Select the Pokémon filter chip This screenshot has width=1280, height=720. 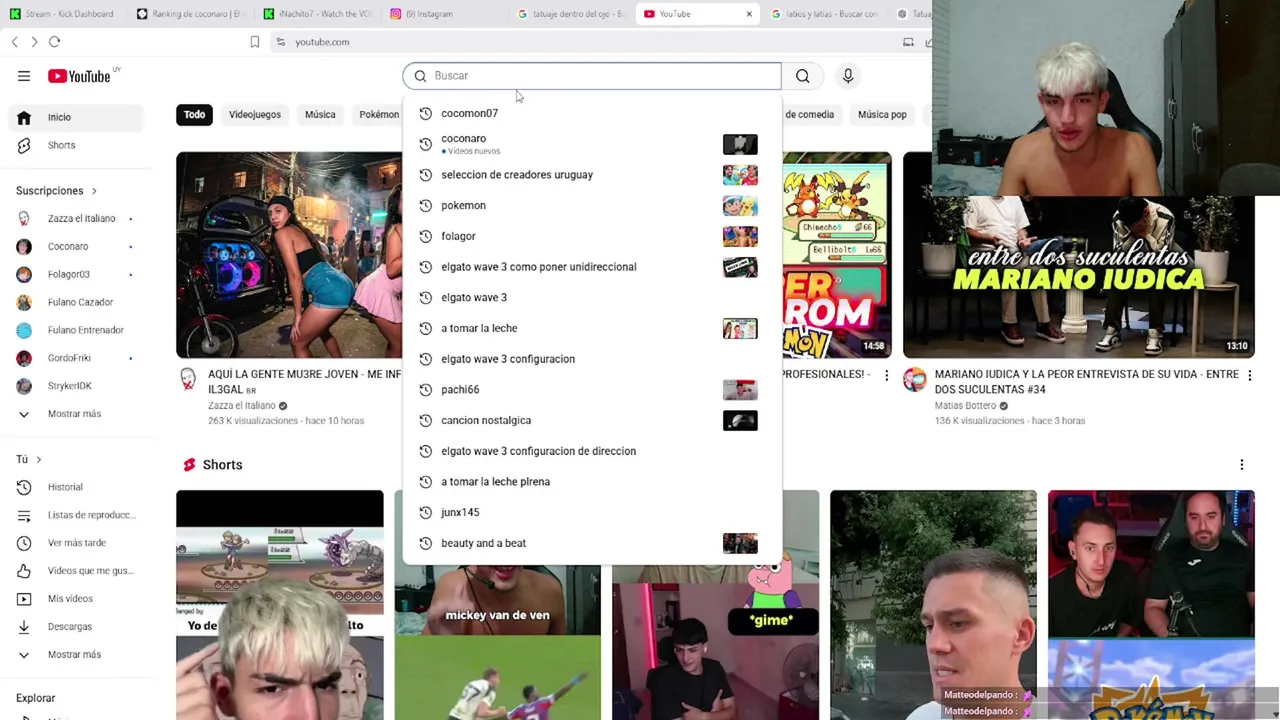378,114
